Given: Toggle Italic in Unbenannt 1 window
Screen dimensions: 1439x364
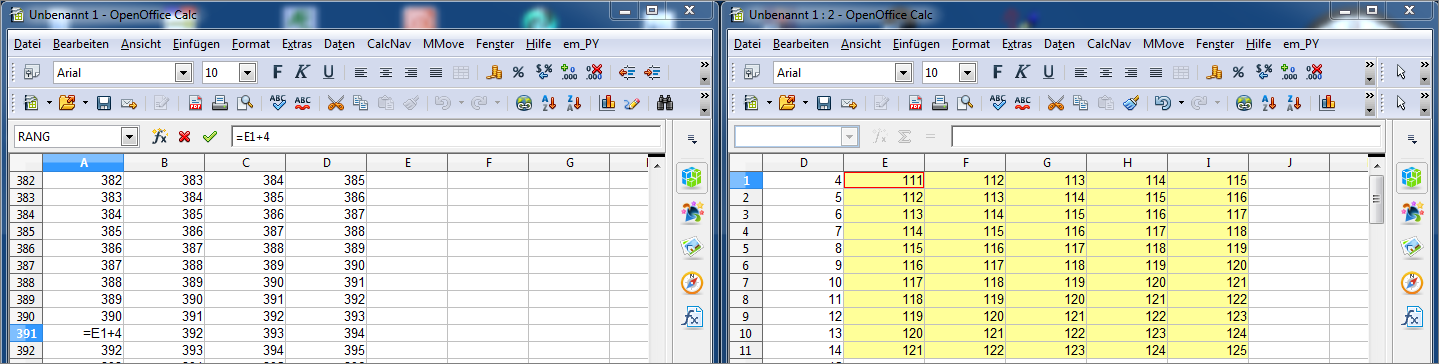Looking at the screenshot, I should pyautogui.click(x=303, y=73).
